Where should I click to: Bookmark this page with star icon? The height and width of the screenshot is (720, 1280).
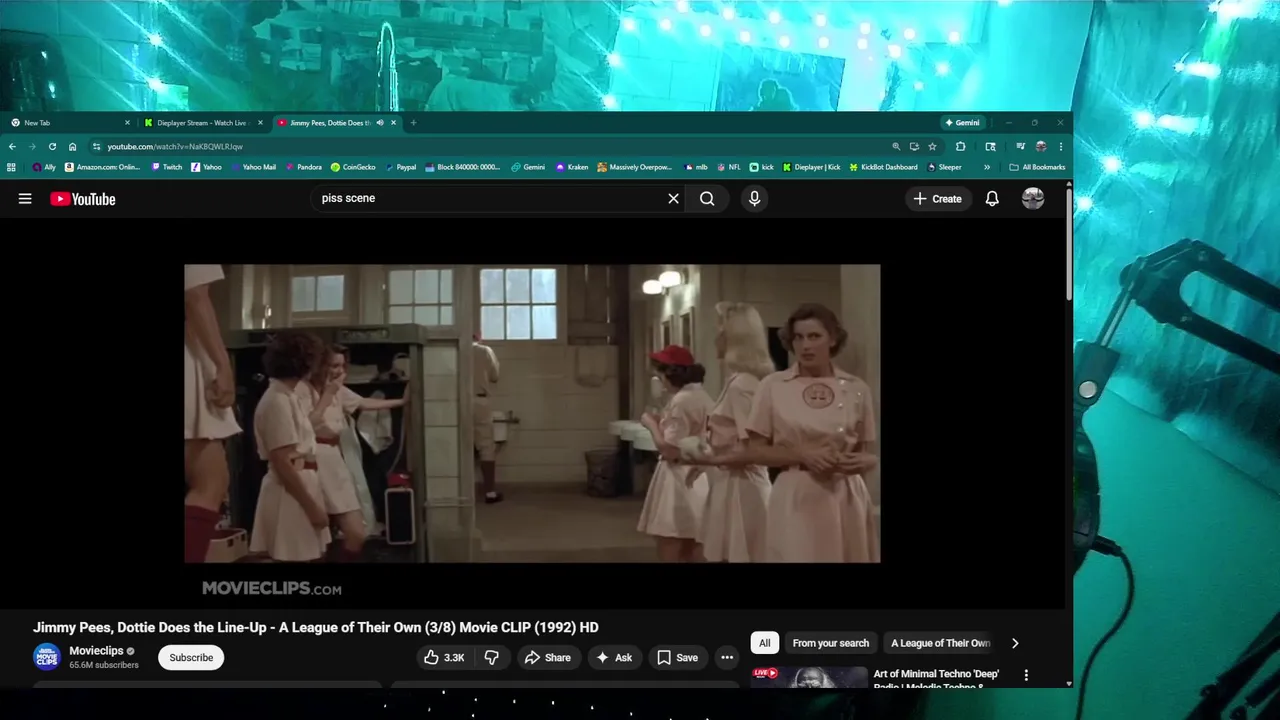932,147
